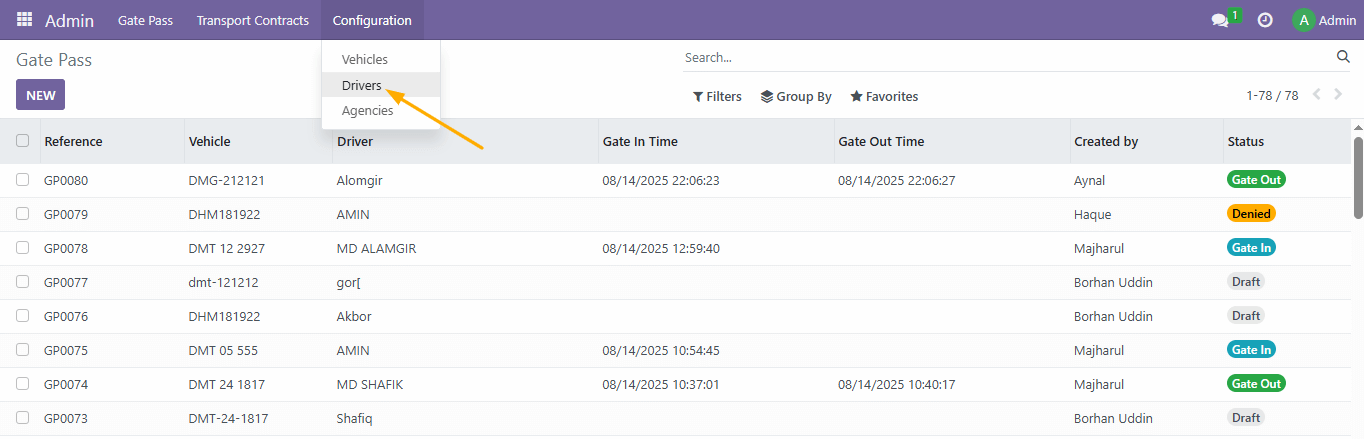This screenshot has height=439, width=1364.
Task: Click the activities clock icon
Action: (x=1265, y=20)
